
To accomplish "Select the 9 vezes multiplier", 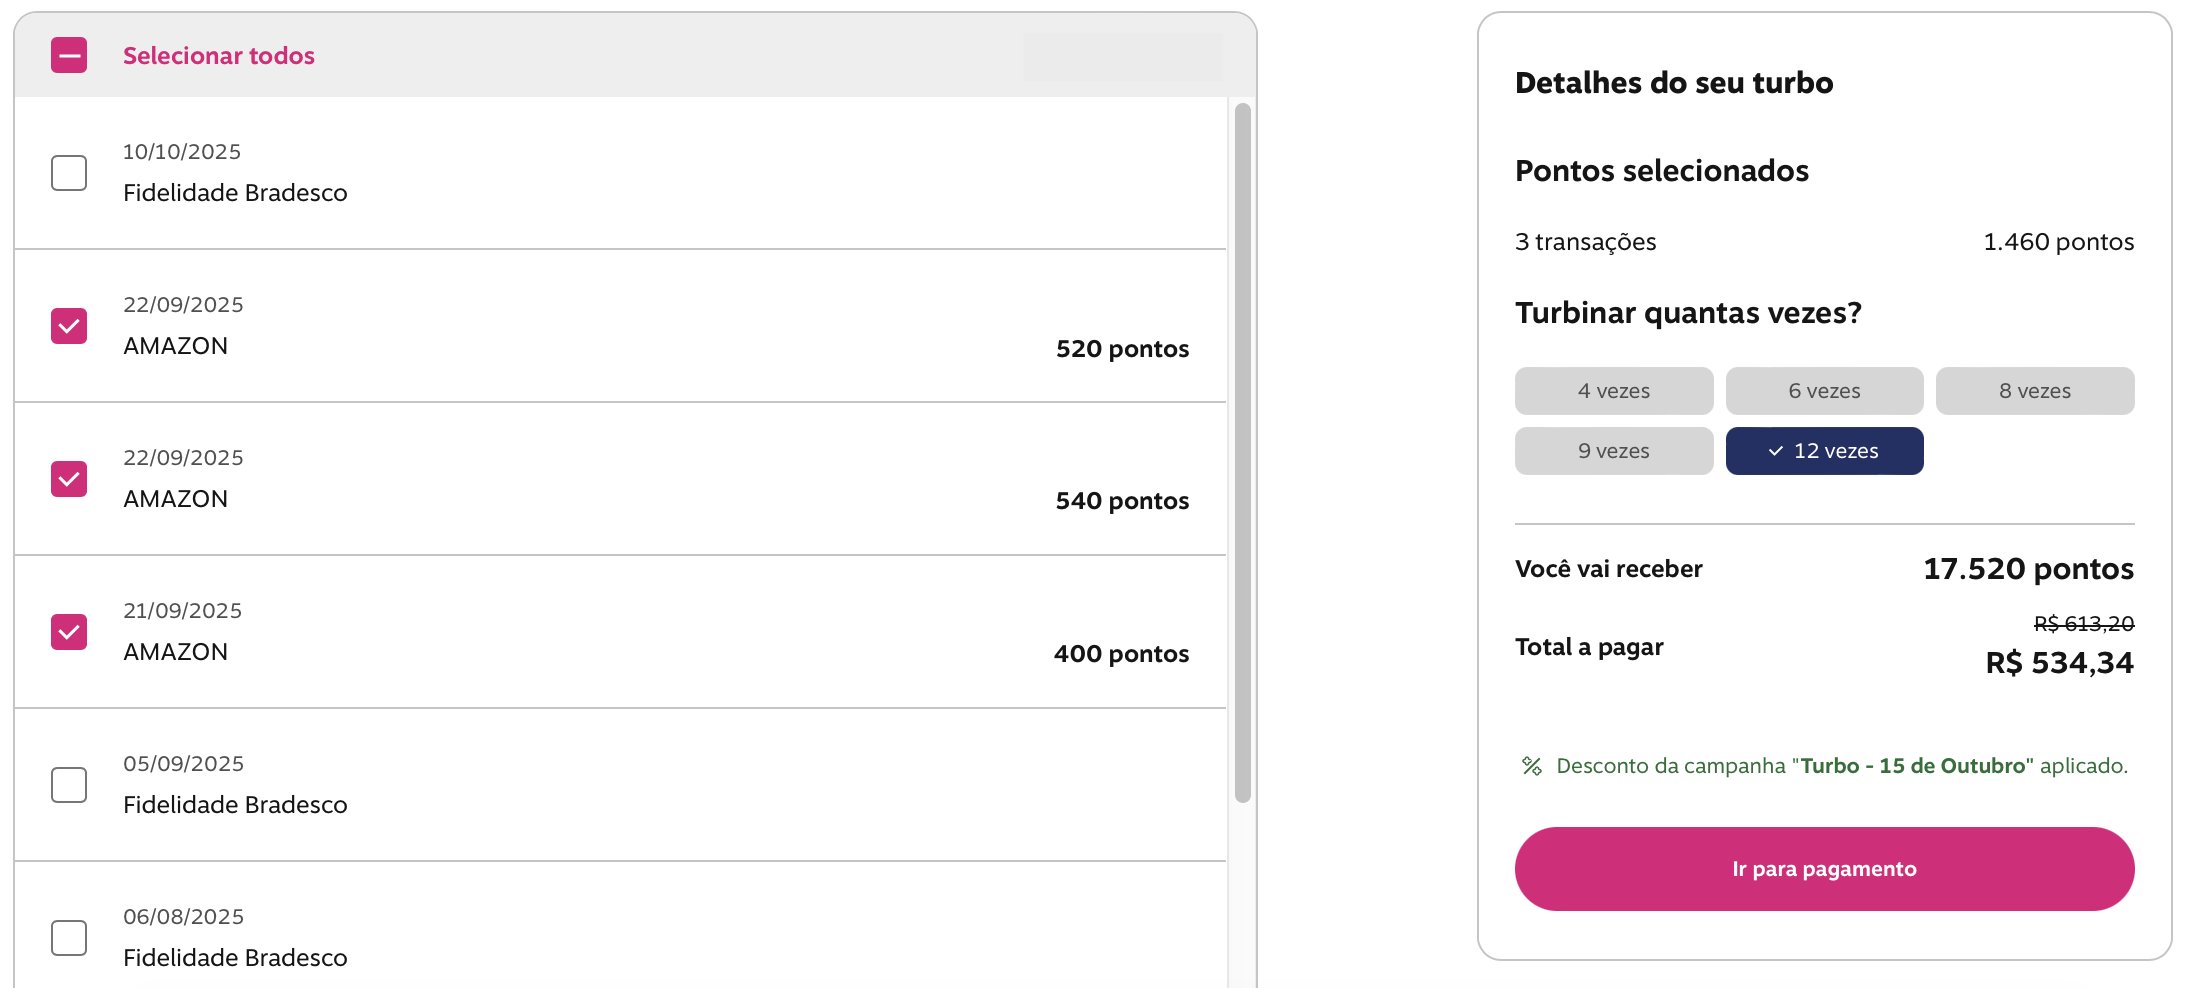I will pyautogui.click(x=1613, y=451).
